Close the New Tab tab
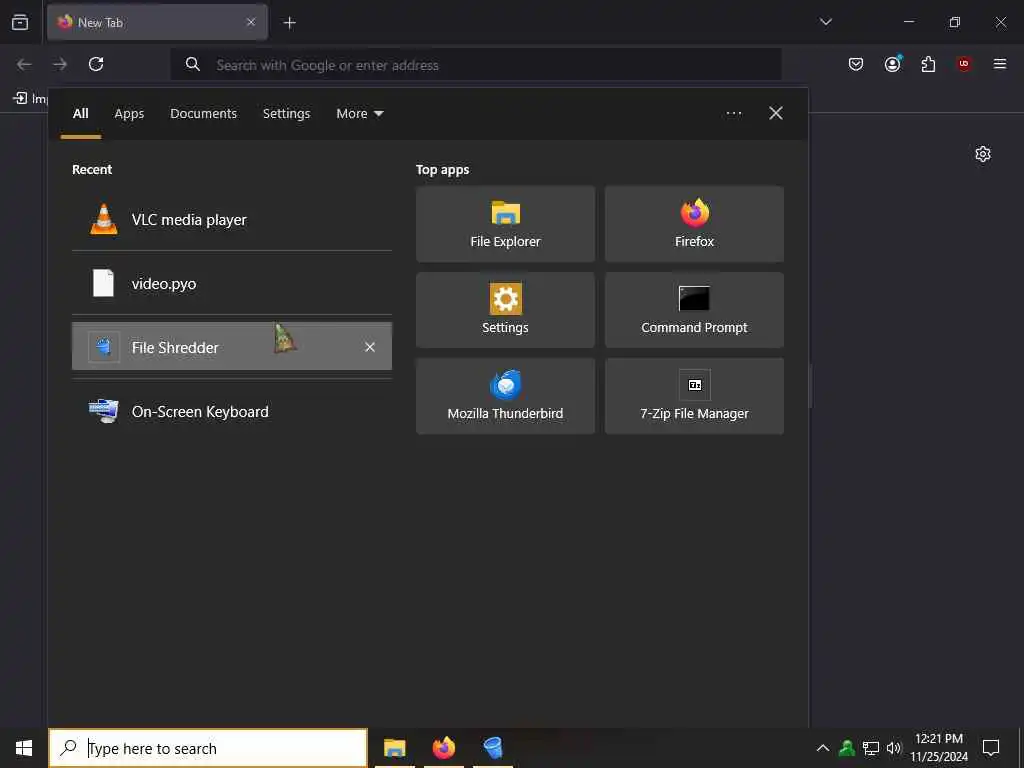 tap(251, 22)
